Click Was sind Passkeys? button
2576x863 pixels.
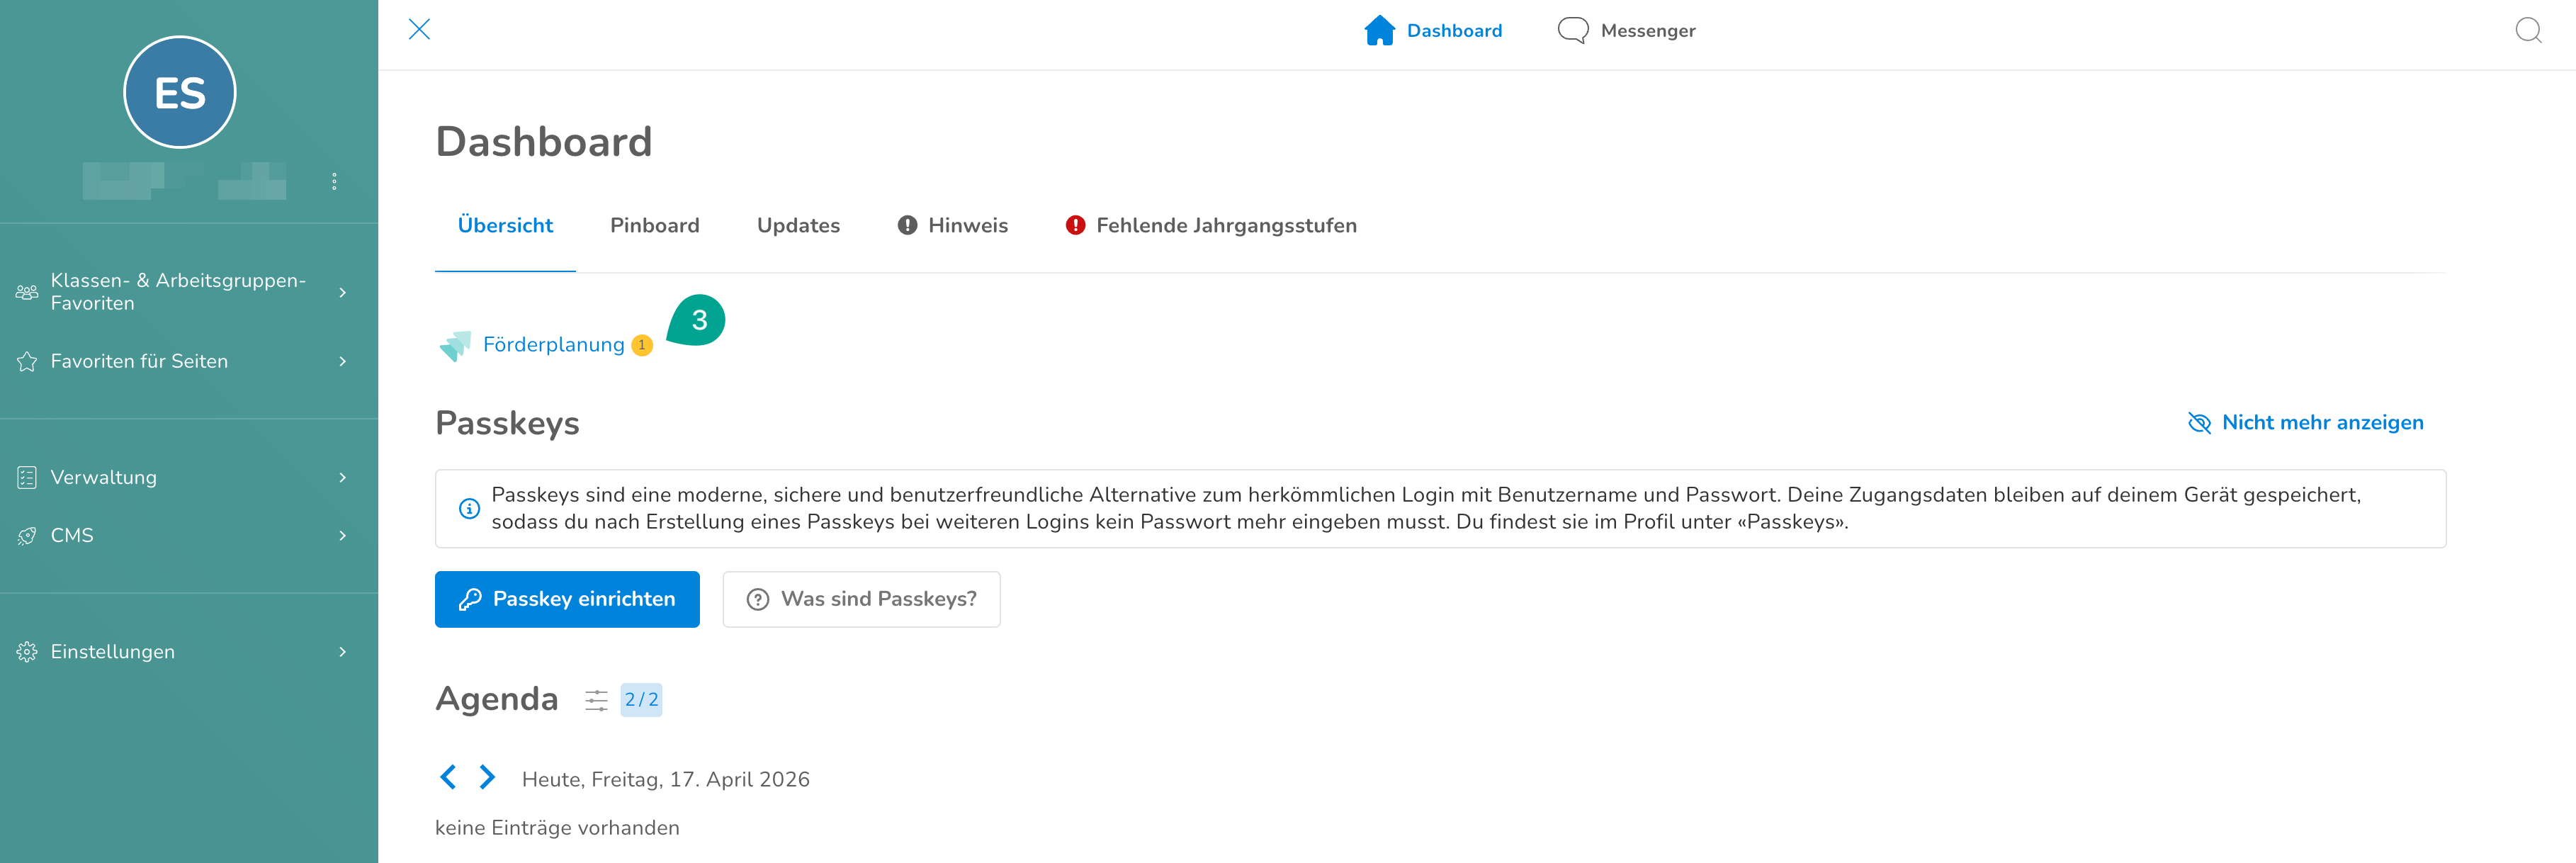point(861,600)
